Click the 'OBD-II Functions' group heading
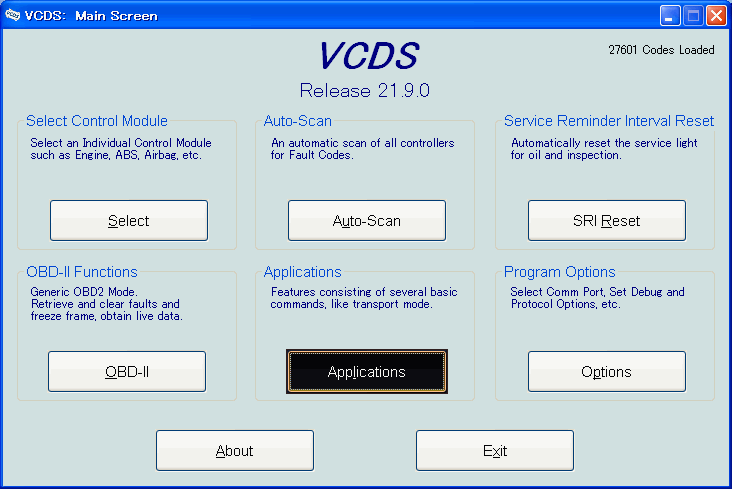 click(x=82, y=272)
